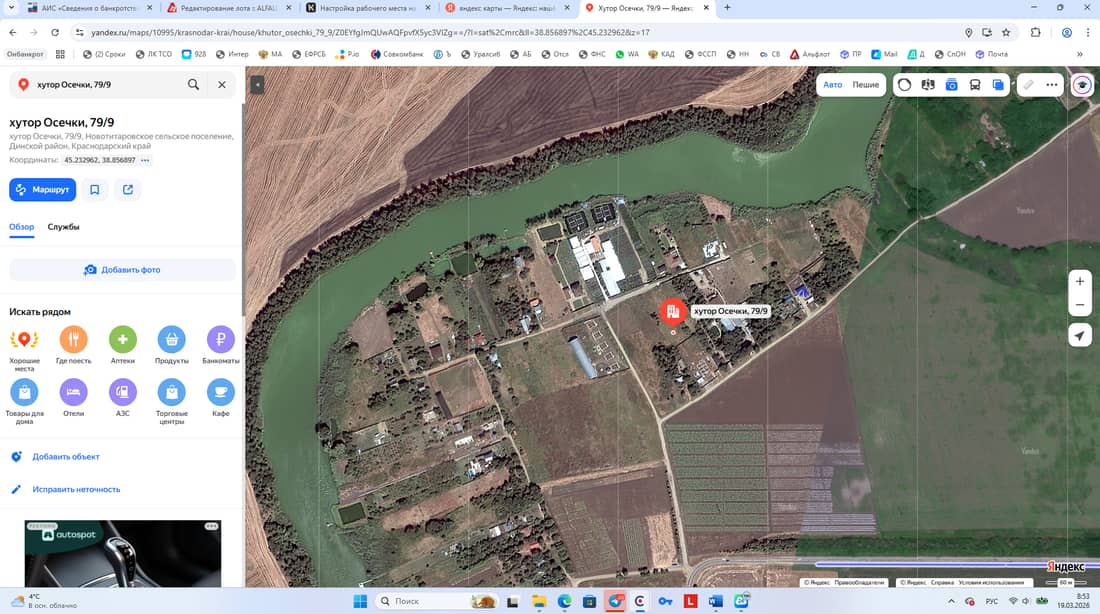This screenshot has height=614, width=1100.
Task: Toggle the street panoramas layer
Action: click(x=951, y=85)
